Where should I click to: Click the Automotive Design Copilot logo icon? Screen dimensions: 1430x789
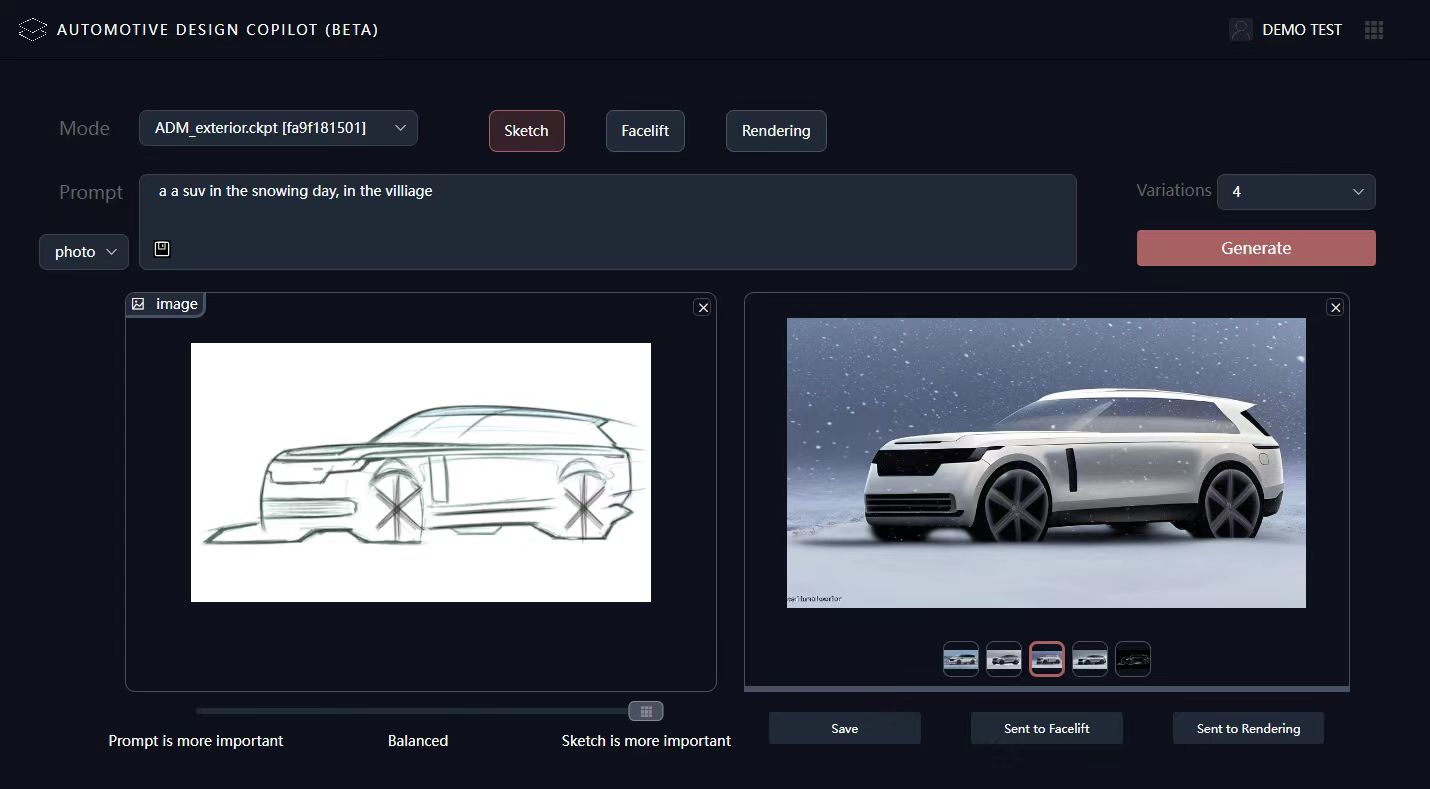(33, 30)
